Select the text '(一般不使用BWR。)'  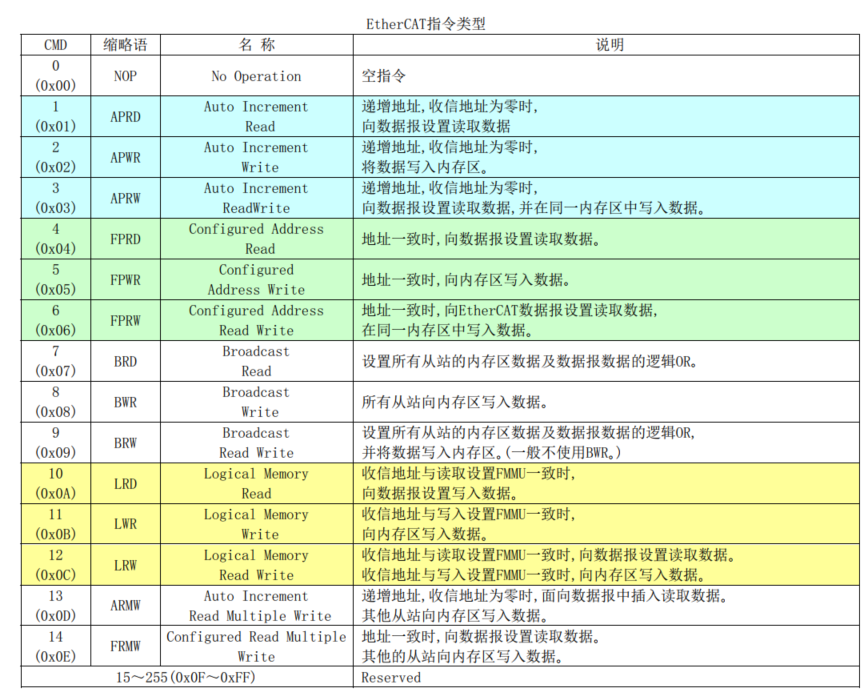tap(564, 453)
